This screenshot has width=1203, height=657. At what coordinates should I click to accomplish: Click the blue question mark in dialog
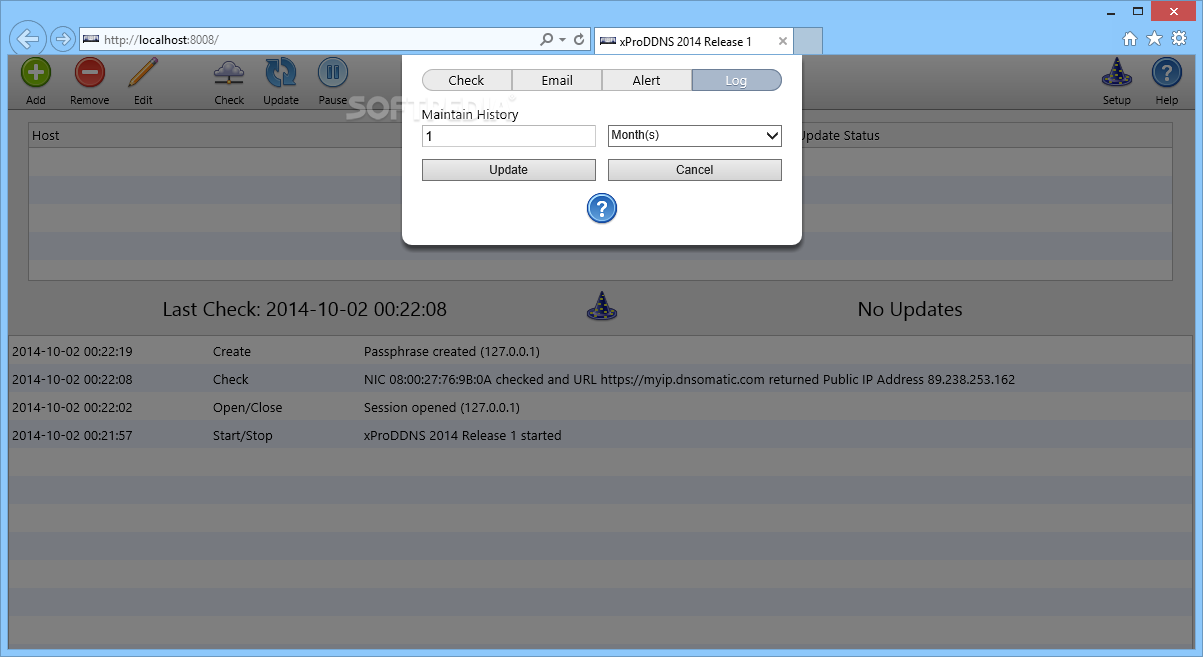click(x=601, y=208)
